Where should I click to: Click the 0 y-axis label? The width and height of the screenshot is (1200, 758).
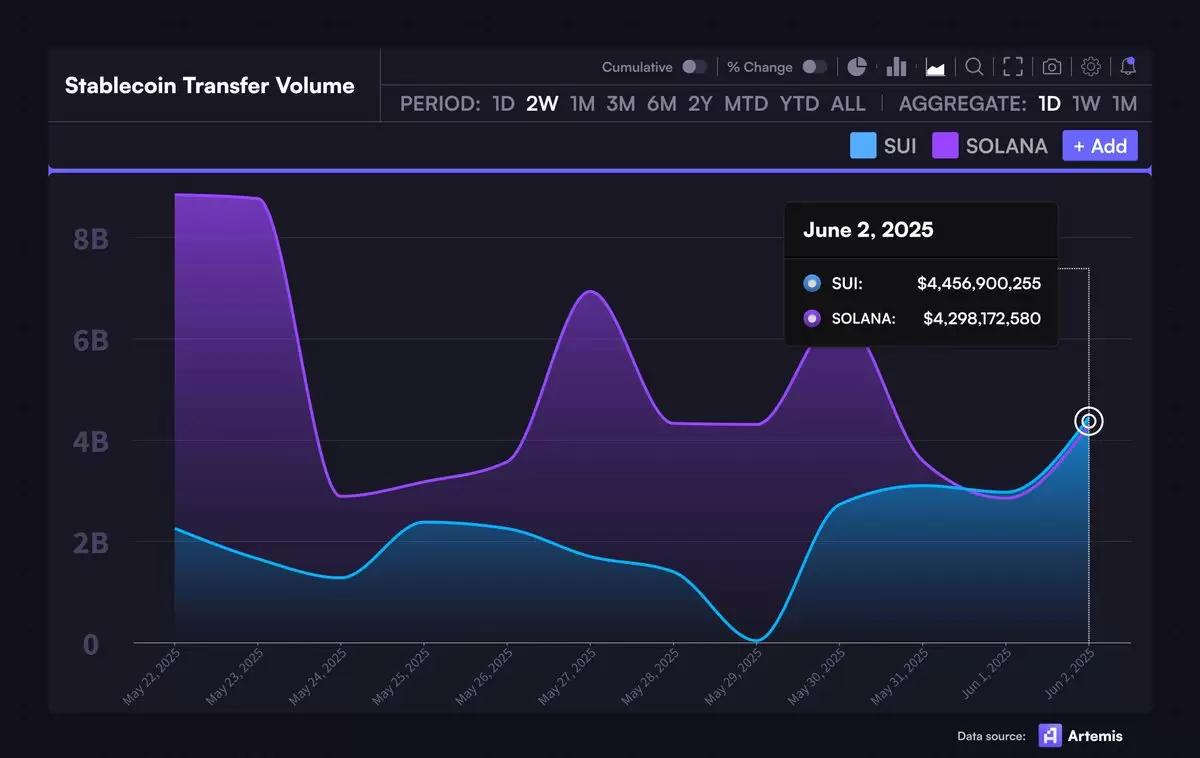[91, 644]
